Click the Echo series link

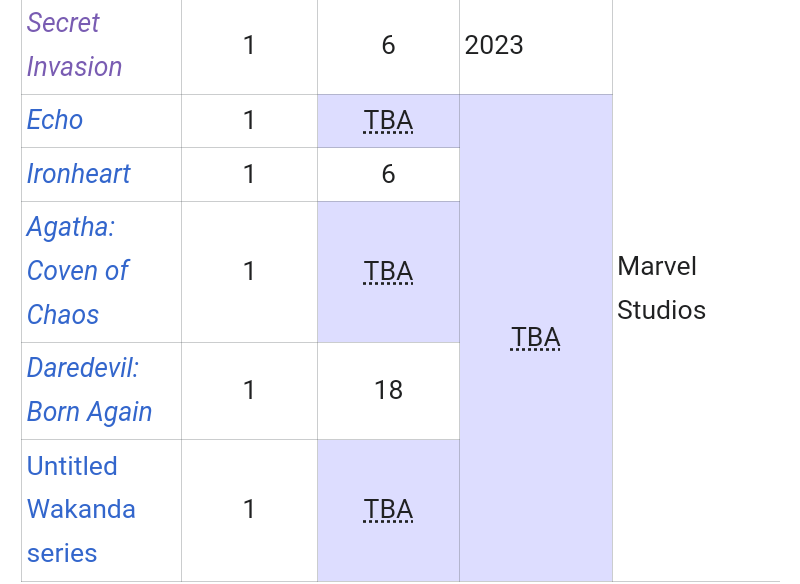coord(55,120)
